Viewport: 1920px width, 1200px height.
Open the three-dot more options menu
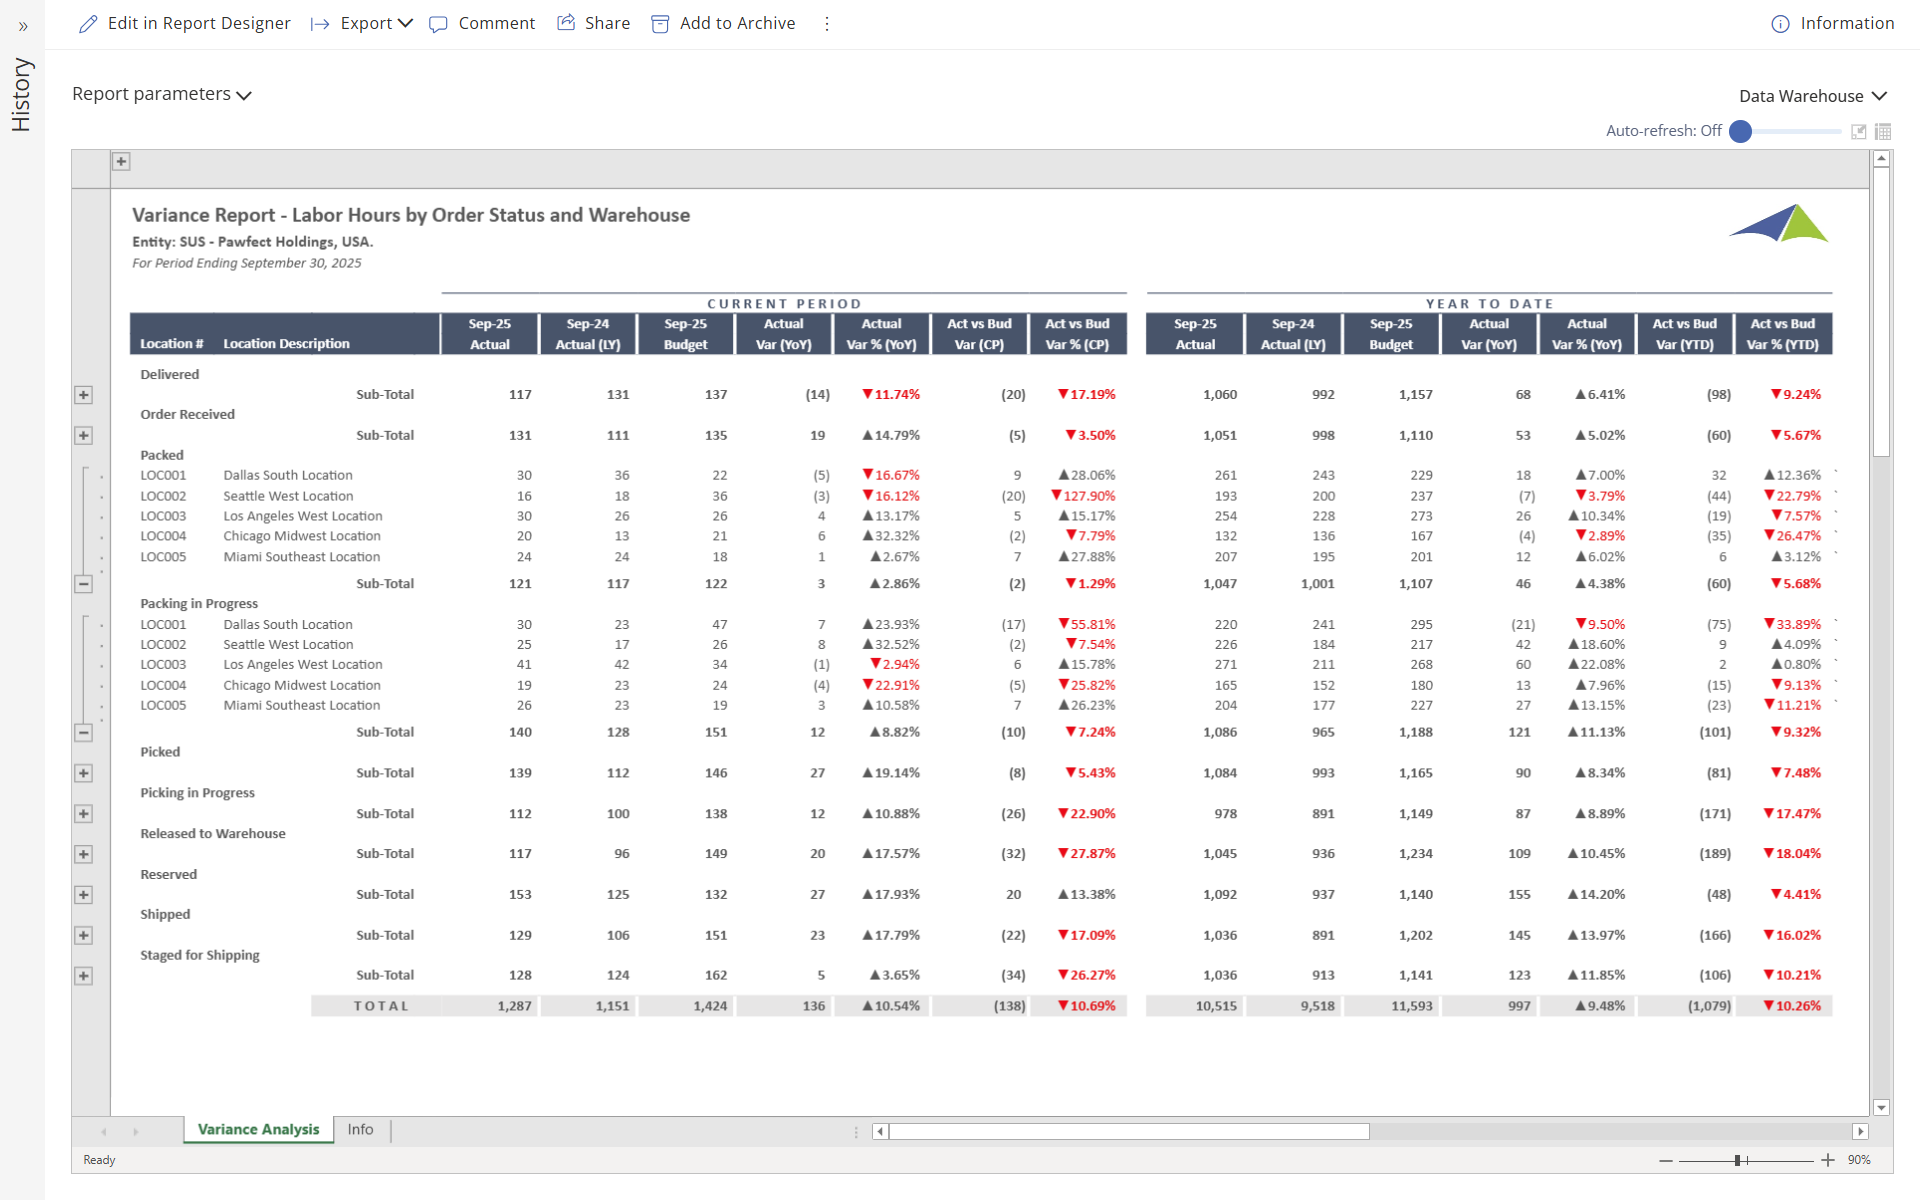[x=827, y=24]
